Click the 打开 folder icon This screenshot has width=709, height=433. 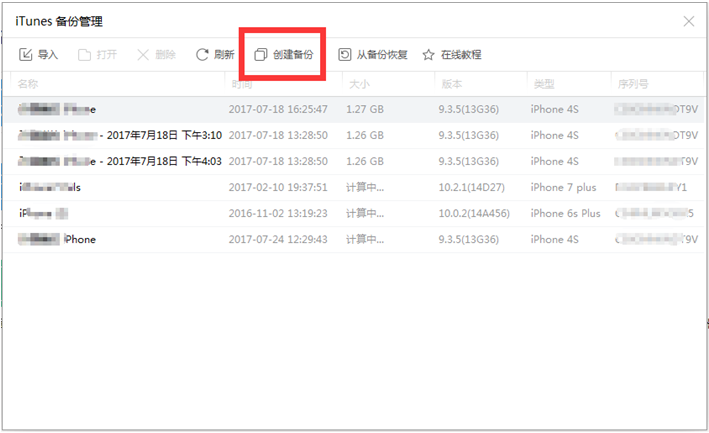click(x=84, y=55)
